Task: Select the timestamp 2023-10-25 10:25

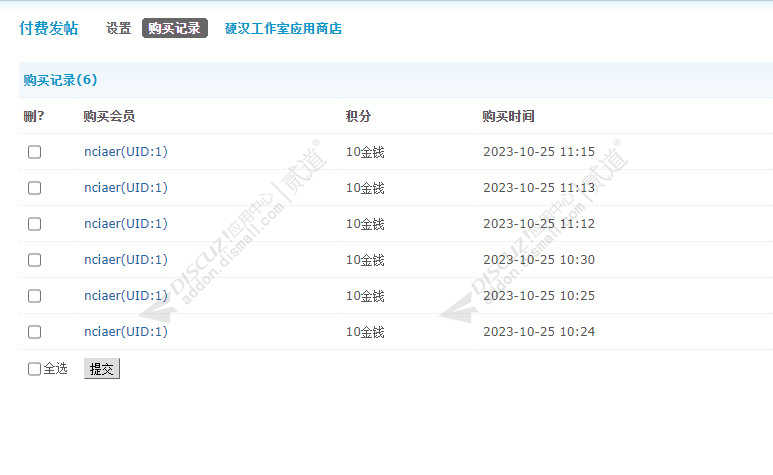Action: point(539,296)
